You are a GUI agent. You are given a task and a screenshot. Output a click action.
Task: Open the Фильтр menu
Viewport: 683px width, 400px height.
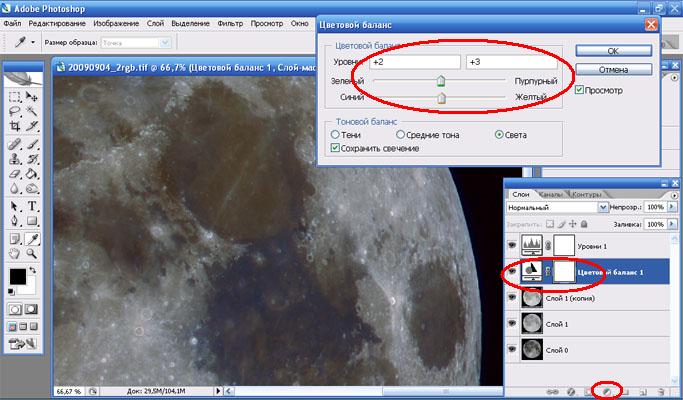[x=230, y=24]
